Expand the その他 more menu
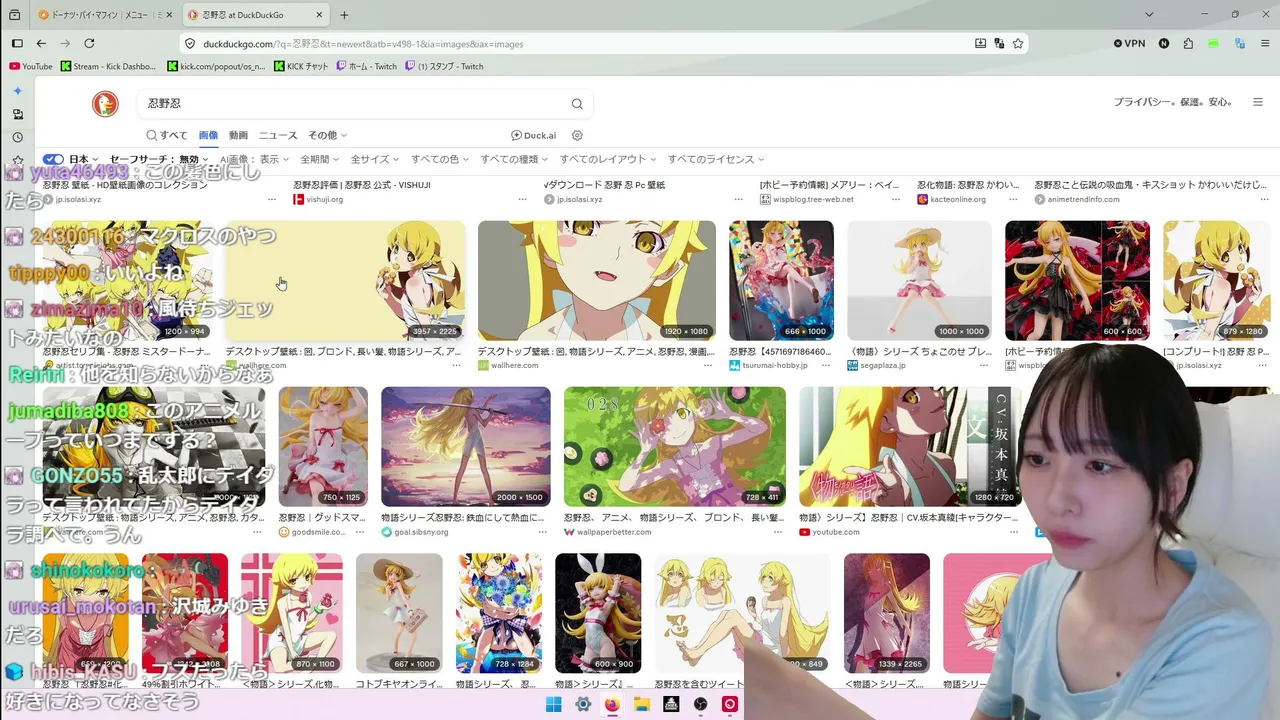This screenshot has height=720, width=1280. click(327, 135)
